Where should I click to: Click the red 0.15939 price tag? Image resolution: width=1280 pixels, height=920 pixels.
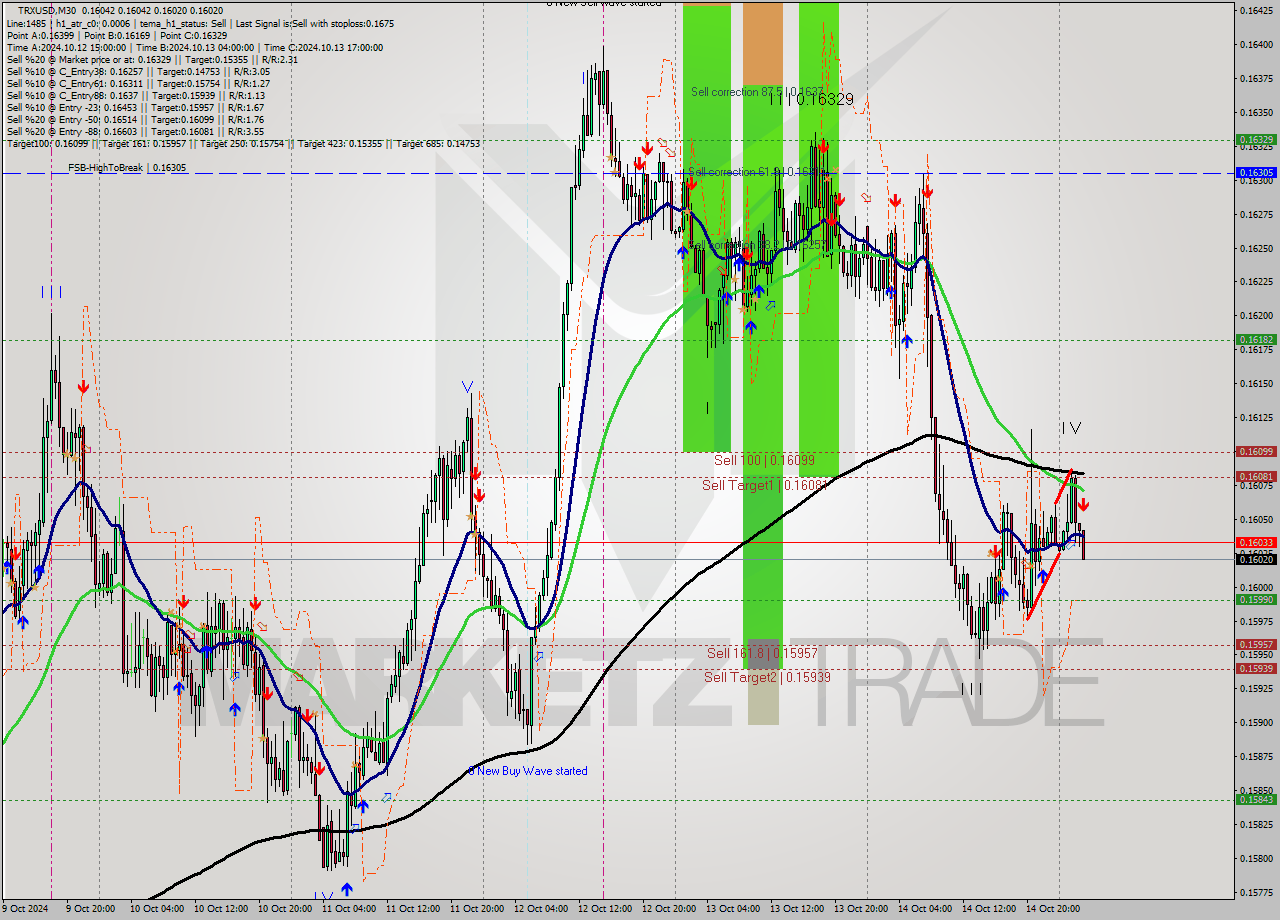1256,669
